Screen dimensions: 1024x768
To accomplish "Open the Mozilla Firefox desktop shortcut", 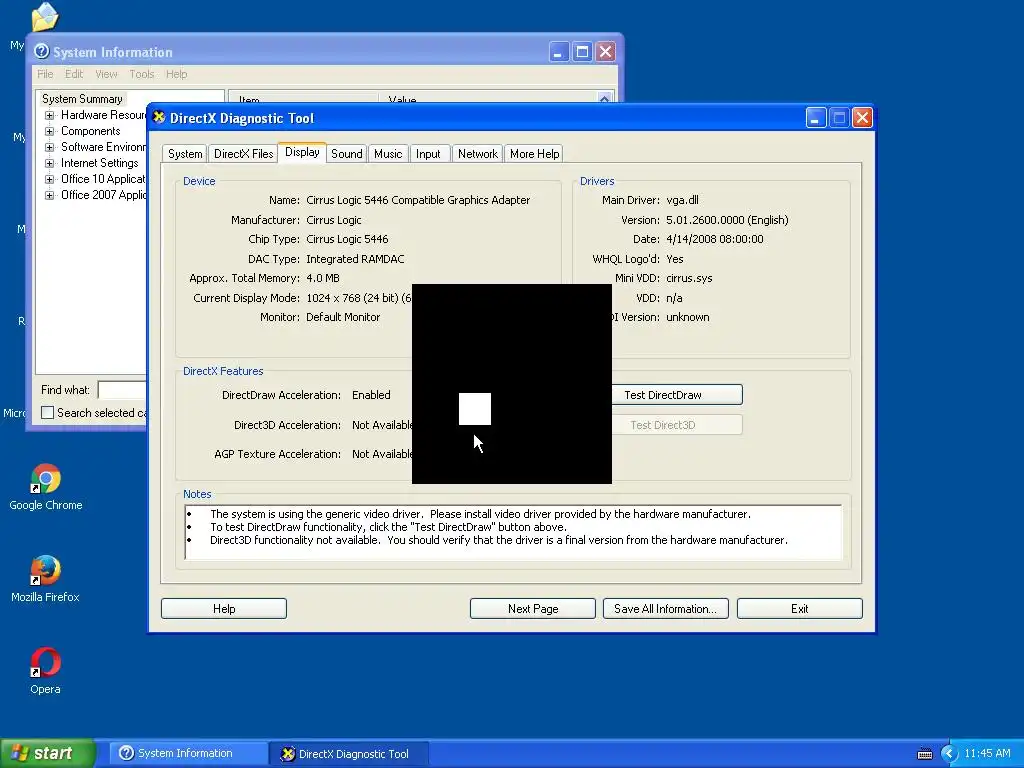I will (x=45, y=579).
